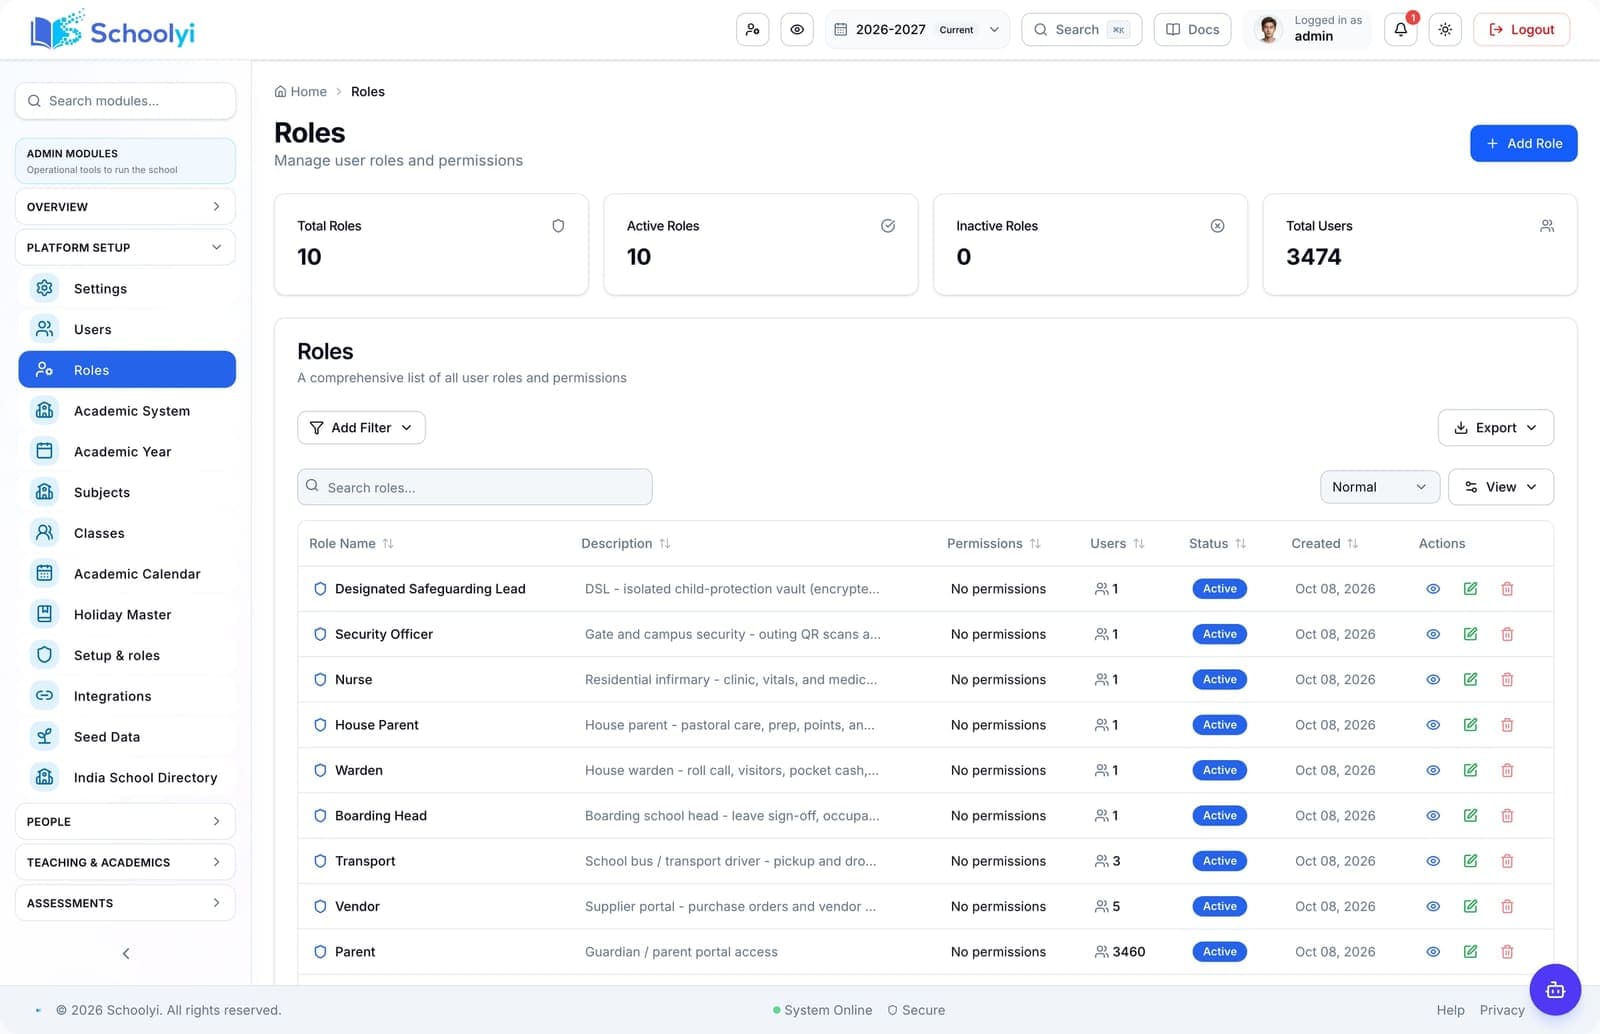Delete the Security Officer role
This screenshot has height=1034, width=1600.
click(1507, 634)
